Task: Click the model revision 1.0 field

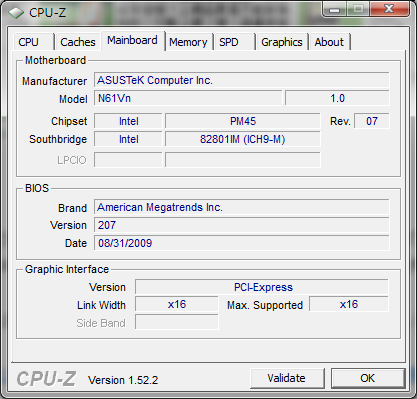Action: (337, 98)
